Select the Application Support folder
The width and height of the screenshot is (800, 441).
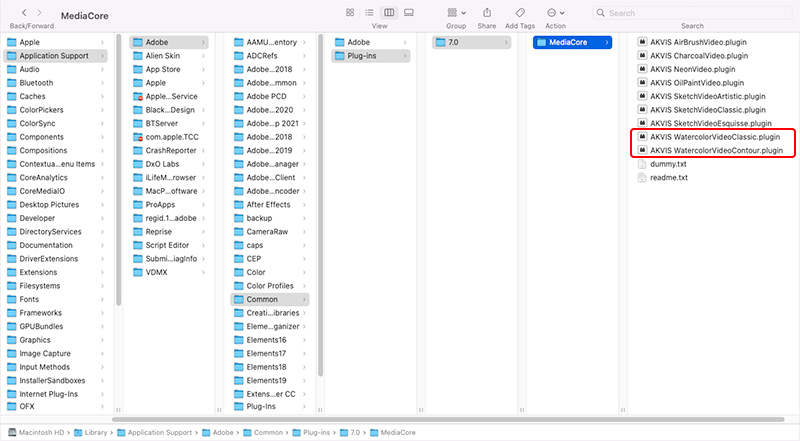(55, 56)
